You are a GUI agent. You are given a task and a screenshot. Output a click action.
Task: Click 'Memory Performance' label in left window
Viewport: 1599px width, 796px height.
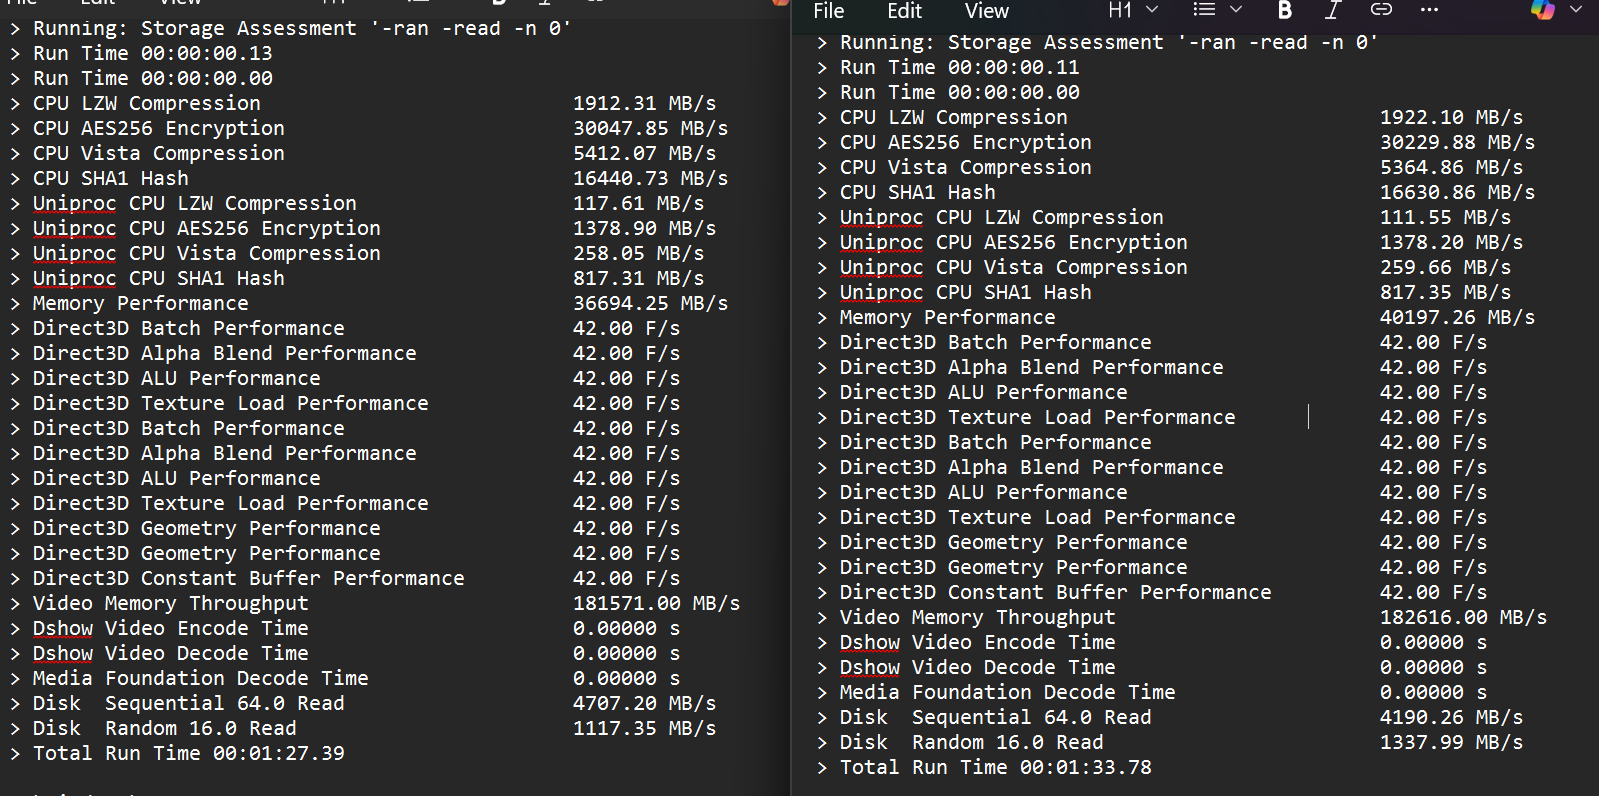point(140,303)
